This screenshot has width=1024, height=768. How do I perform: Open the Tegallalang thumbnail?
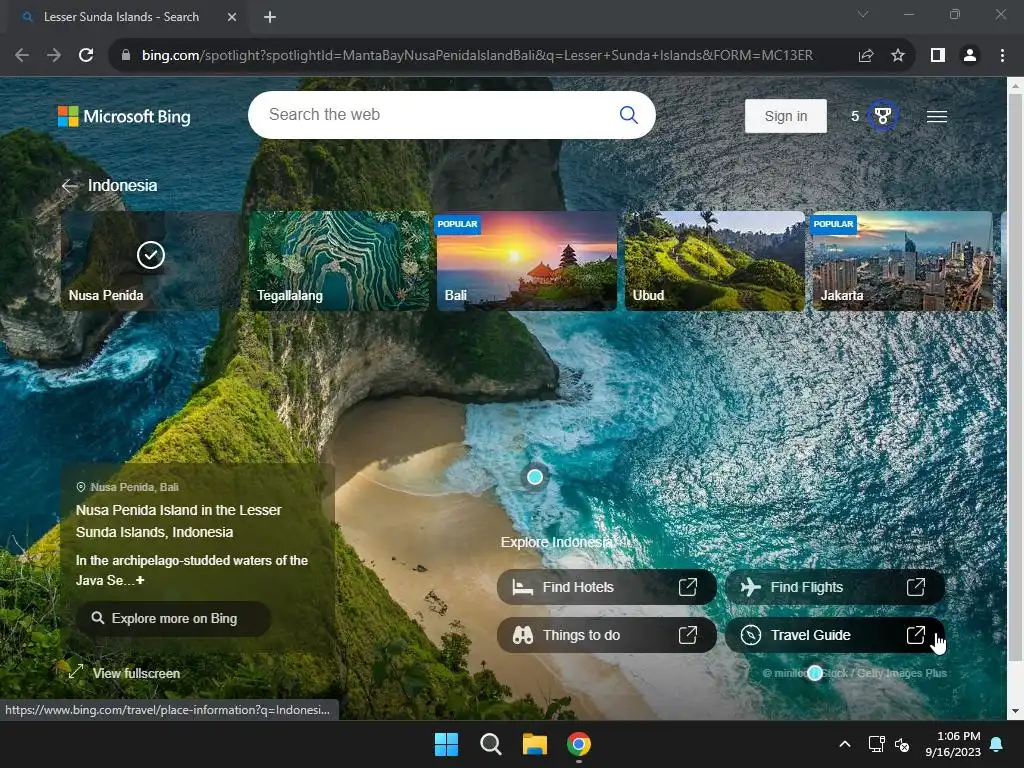pyautogui.click(x=339, y=261)
